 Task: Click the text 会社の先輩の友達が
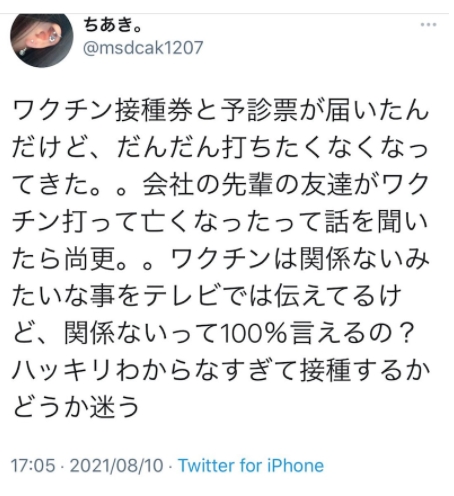(262, 185)
